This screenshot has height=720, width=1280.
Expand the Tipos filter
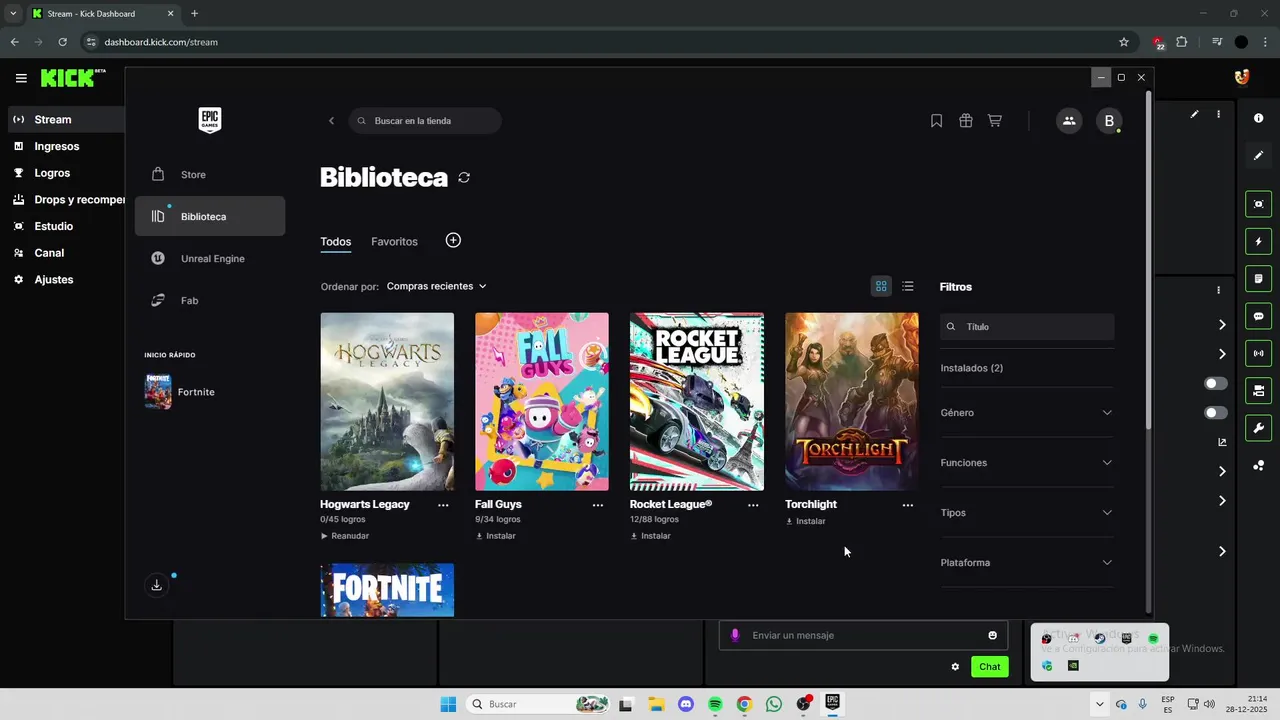pos(1026,513)
